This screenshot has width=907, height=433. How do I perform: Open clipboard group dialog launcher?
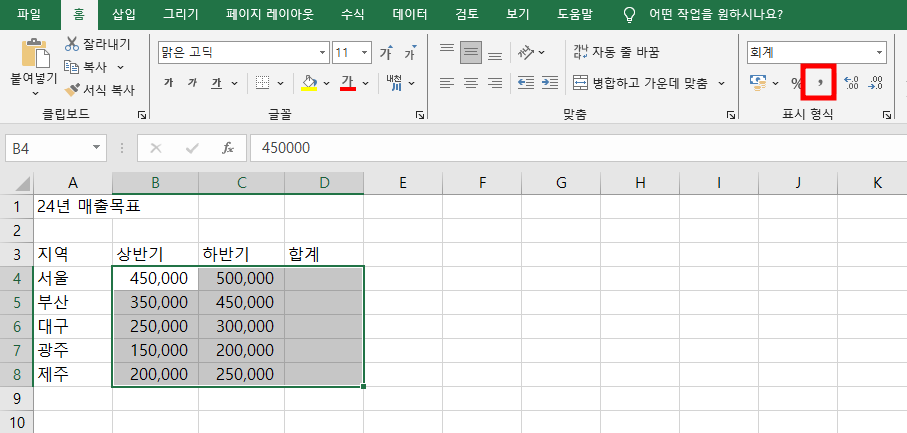pyautogui.click(x=142, y=116)
